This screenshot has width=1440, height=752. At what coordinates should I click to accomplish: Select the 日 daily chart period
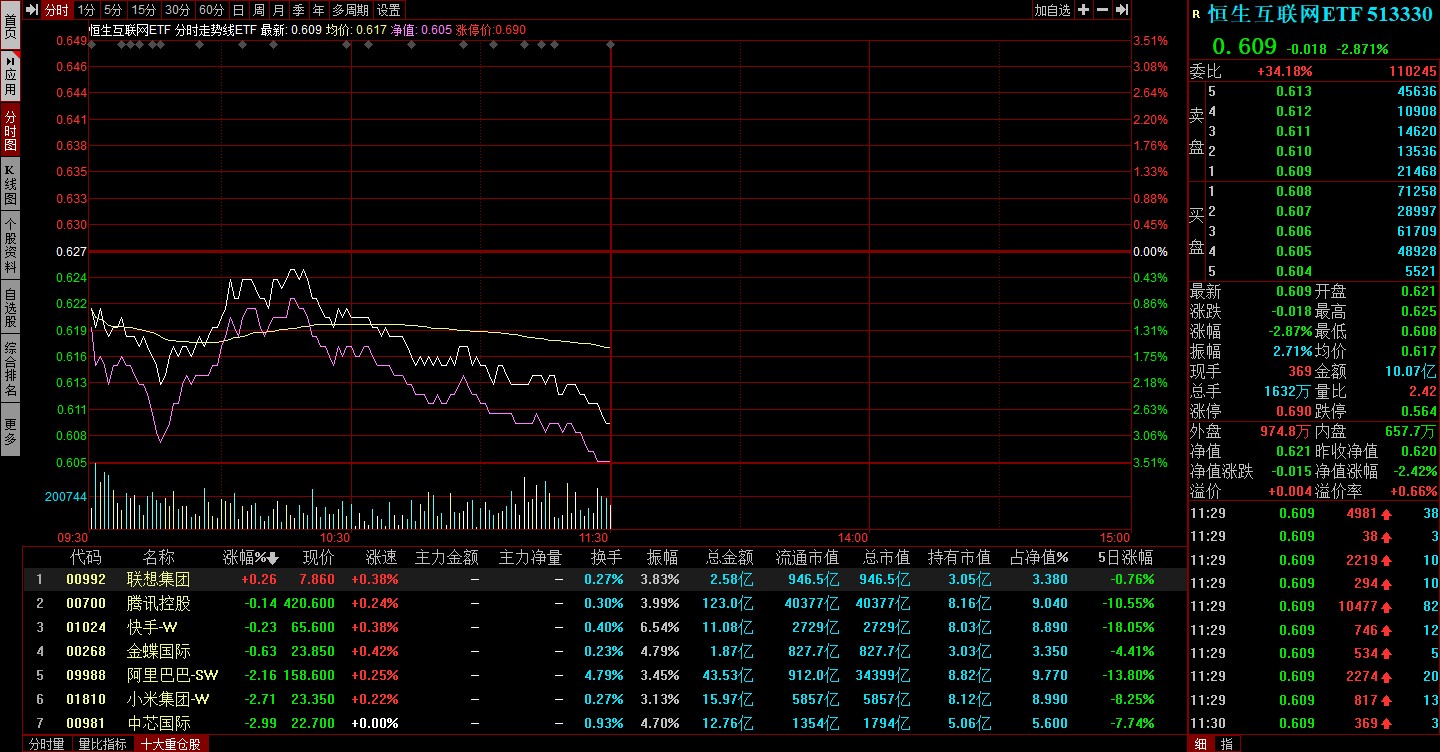[x=238, y=10]
